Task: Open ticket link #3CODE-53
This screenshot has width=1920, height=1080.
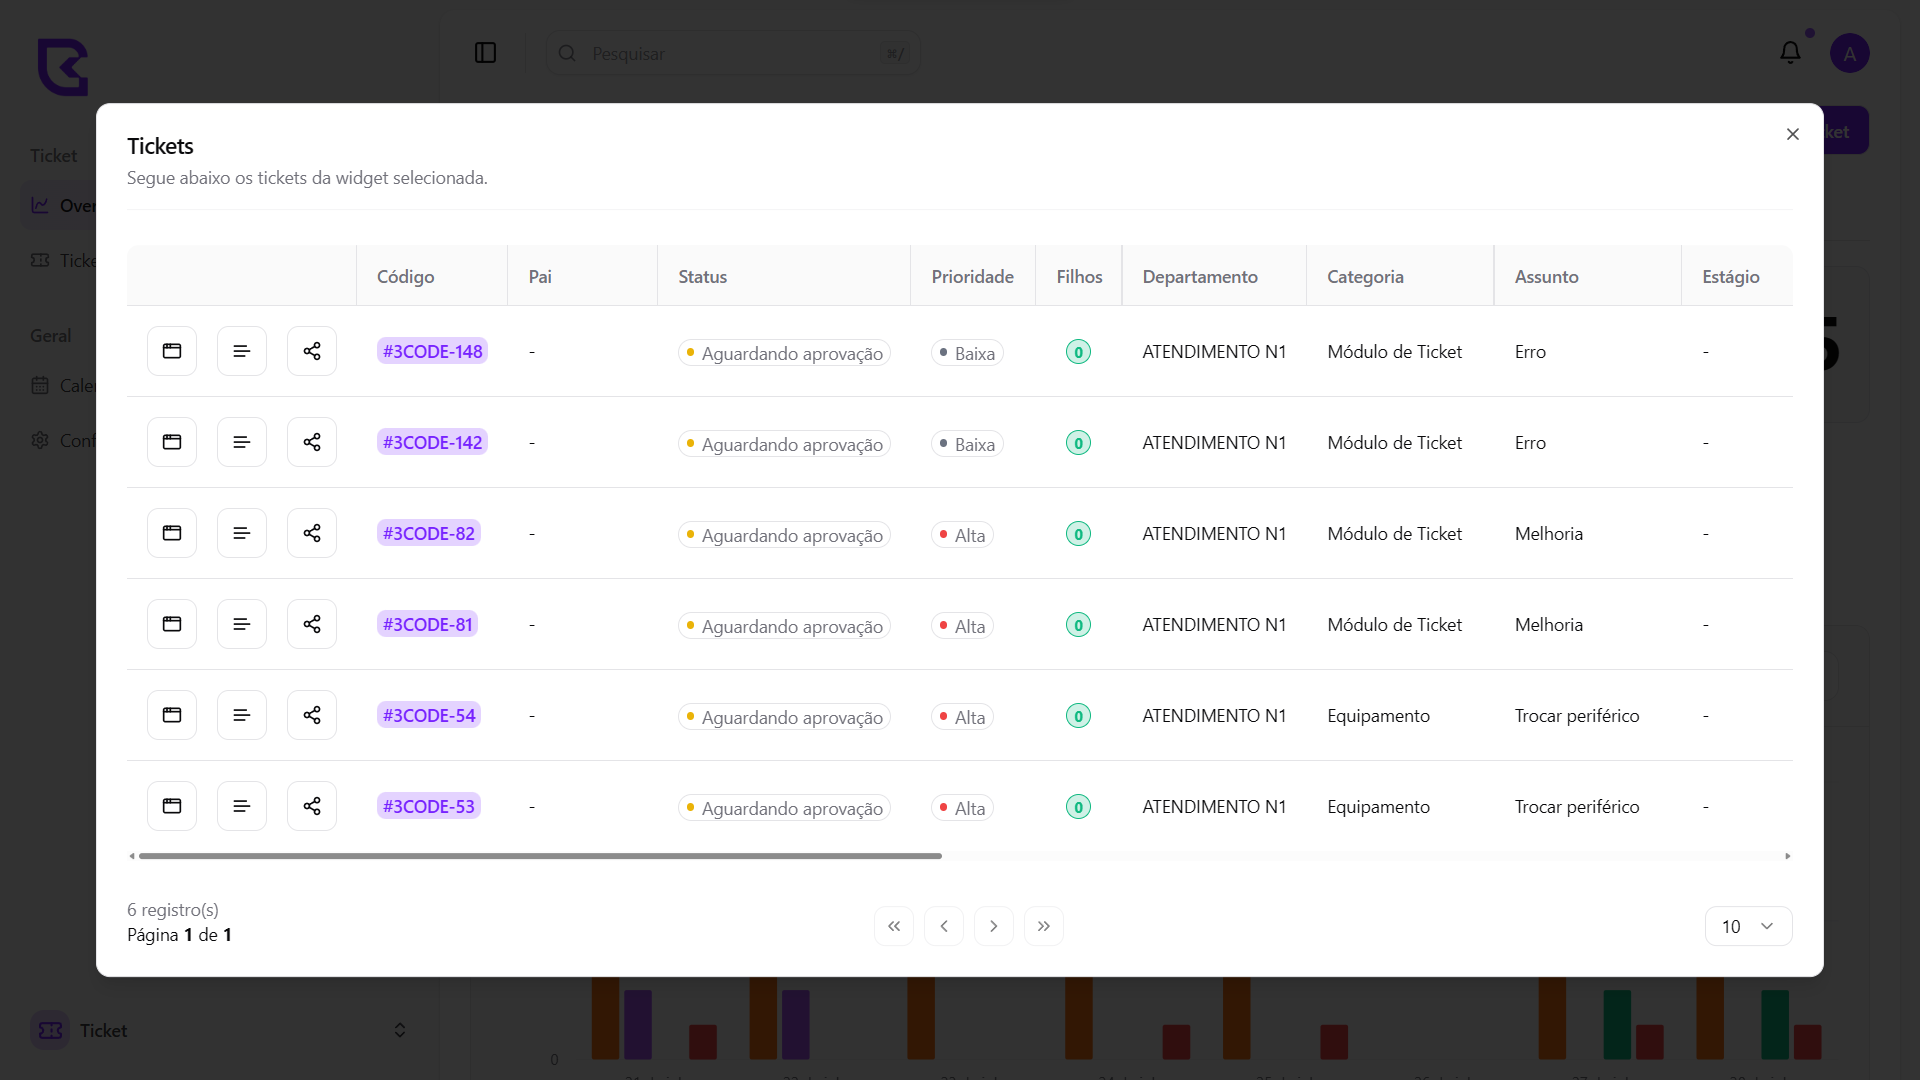Action: point(428,806)
